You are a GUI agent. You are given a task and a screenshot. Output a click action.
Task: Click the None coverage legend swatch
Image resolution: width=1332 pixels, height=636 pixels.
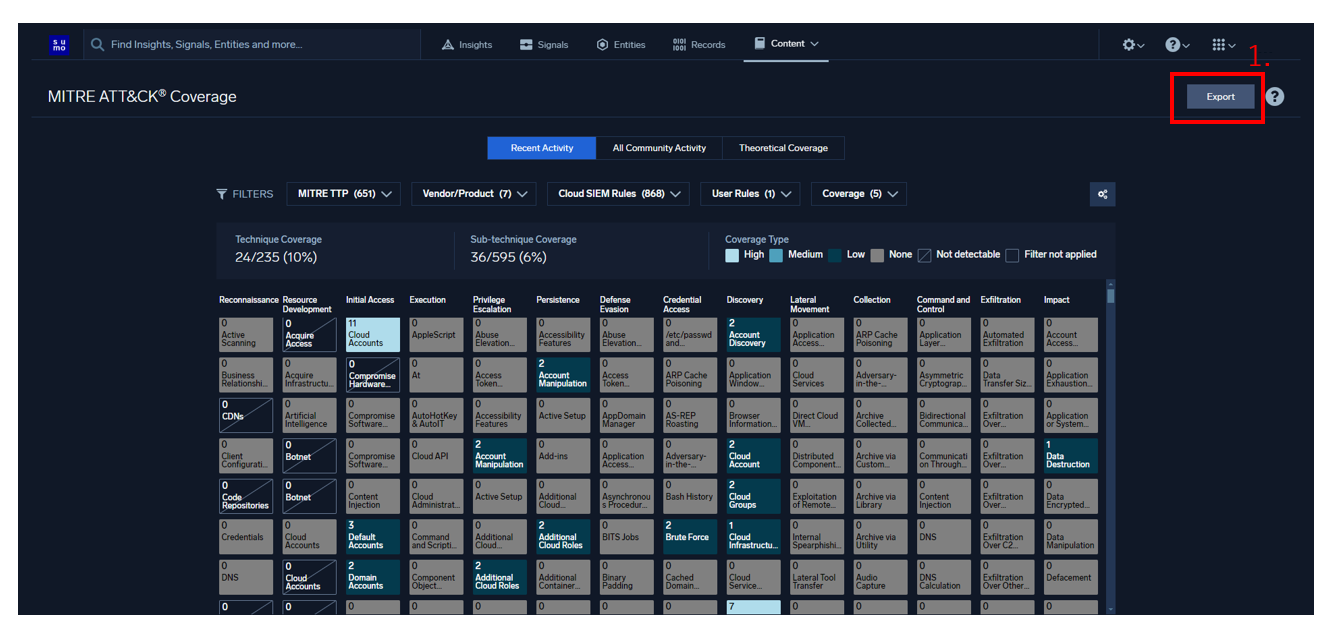[x=877, y=255]
